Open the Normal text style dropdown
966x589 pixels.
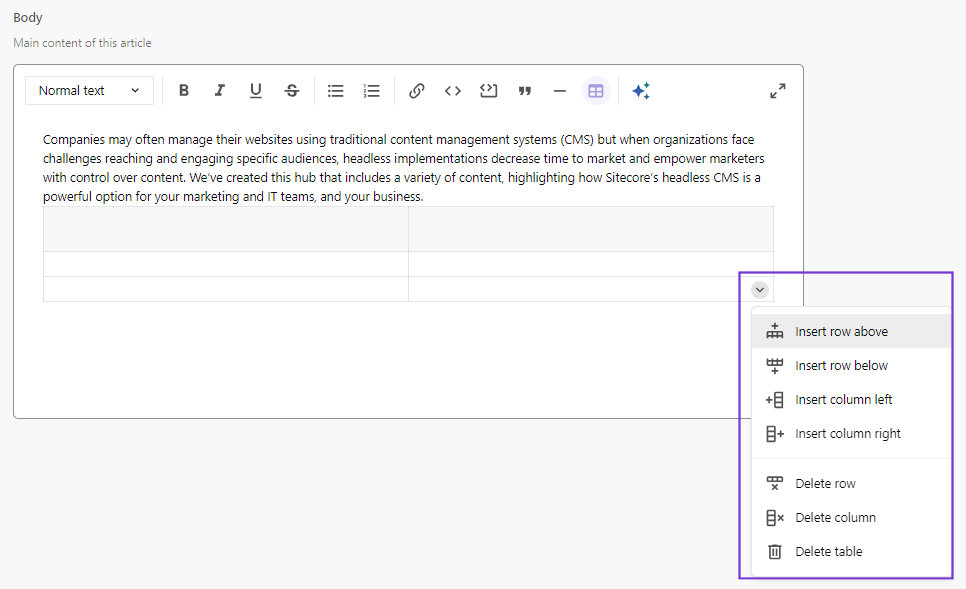tap(89, 91)
